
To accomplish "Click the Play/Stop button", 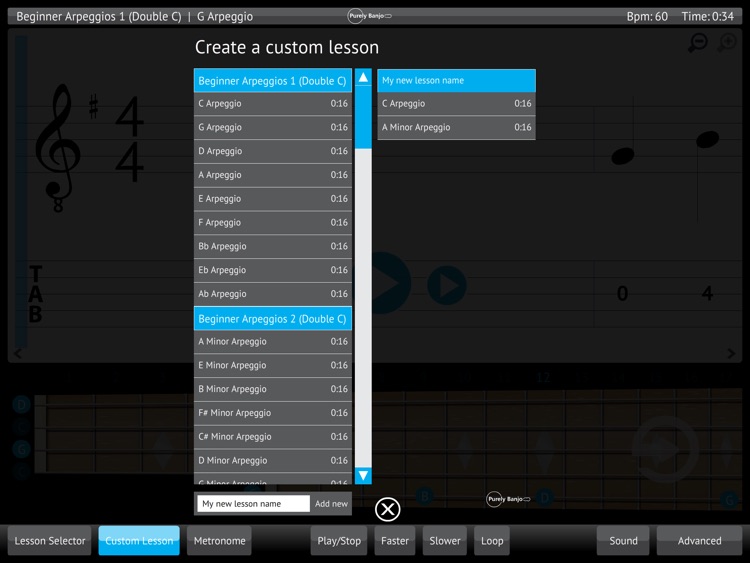I will [339, 541].
